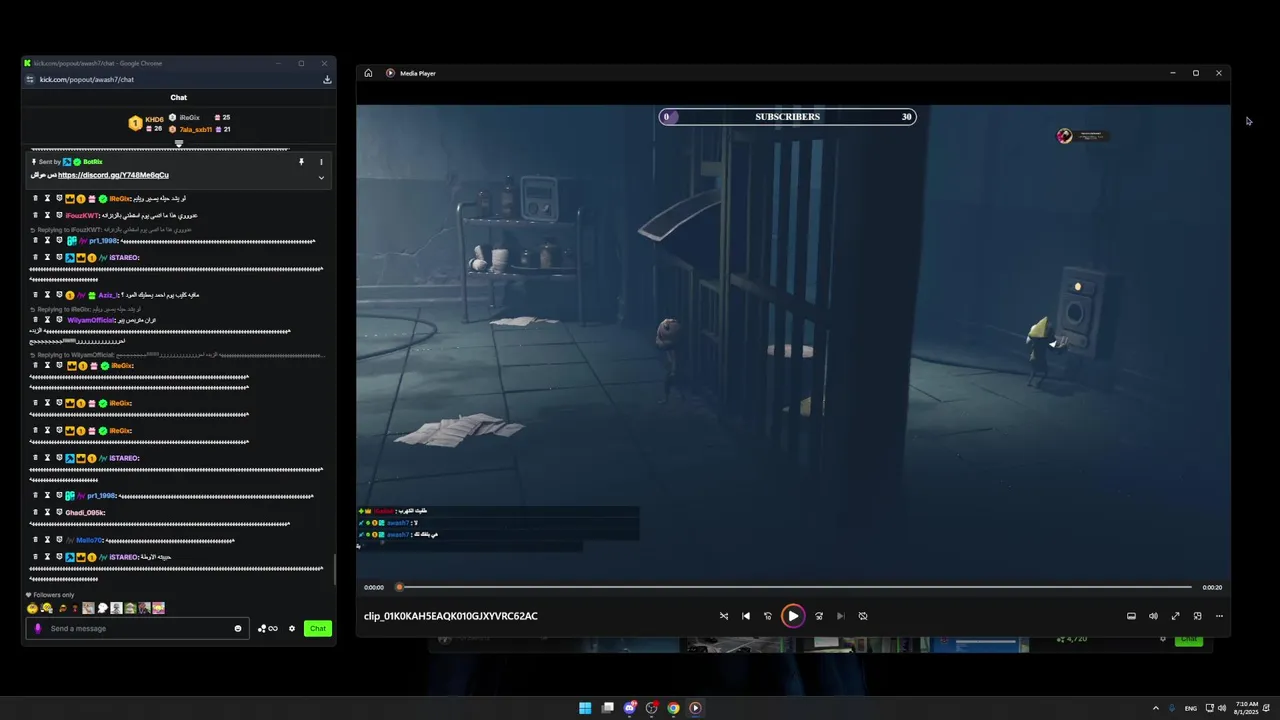Screen dimensions: 1280x720
Task: Play the clip in Media Player
Action: point(793,616)
